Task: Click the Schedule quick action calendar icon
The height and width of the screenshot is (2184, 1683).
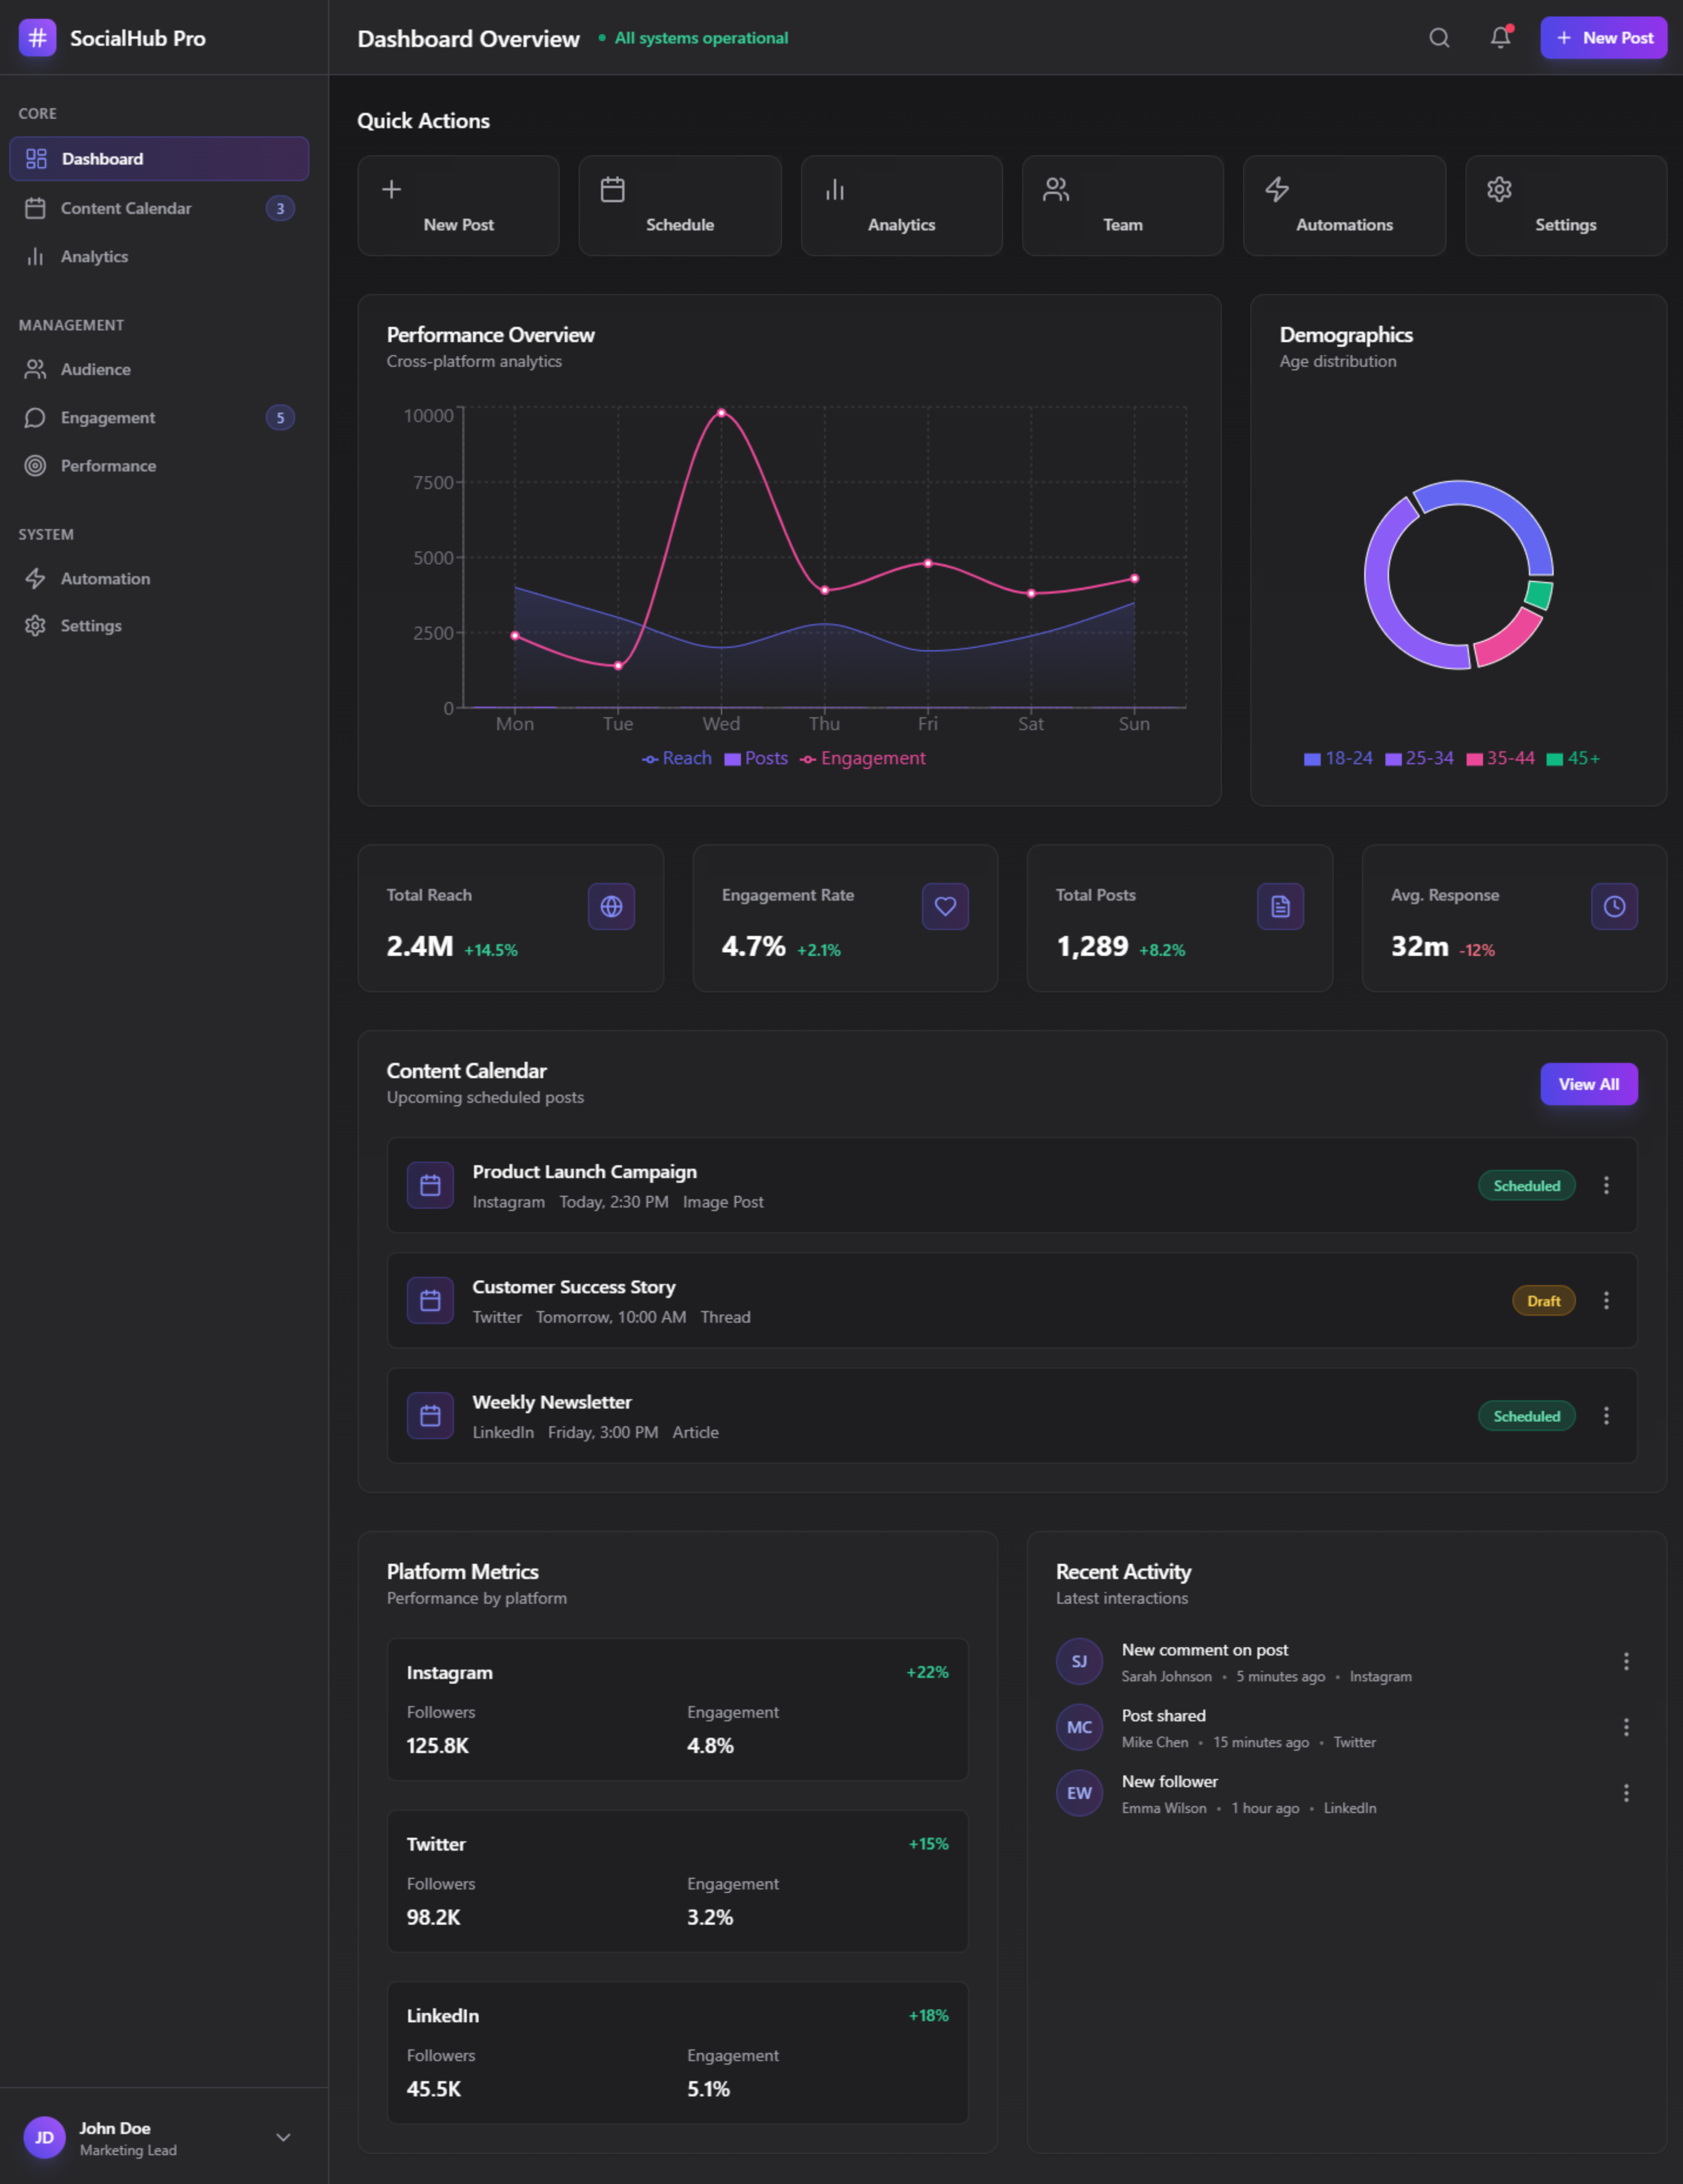Action: 613,189
